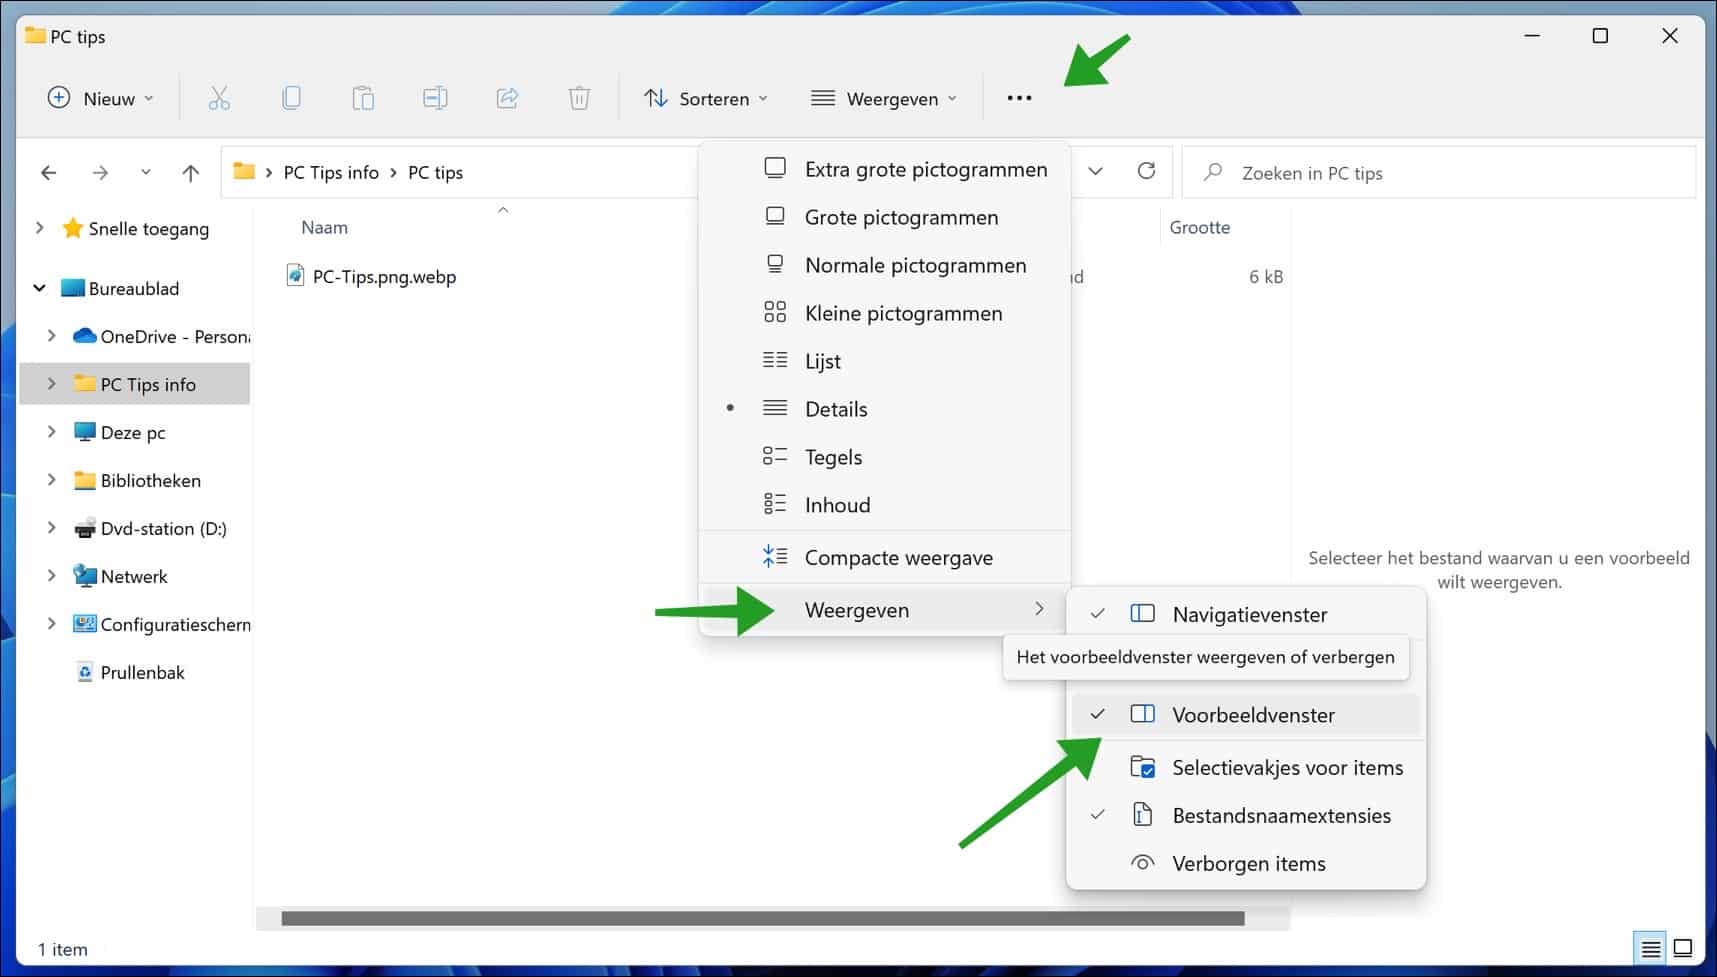Choose Compacte weergave from the menu
The width and height of the screenshot is (1717, 977).
pyautogui.click(x=898, y=557)
